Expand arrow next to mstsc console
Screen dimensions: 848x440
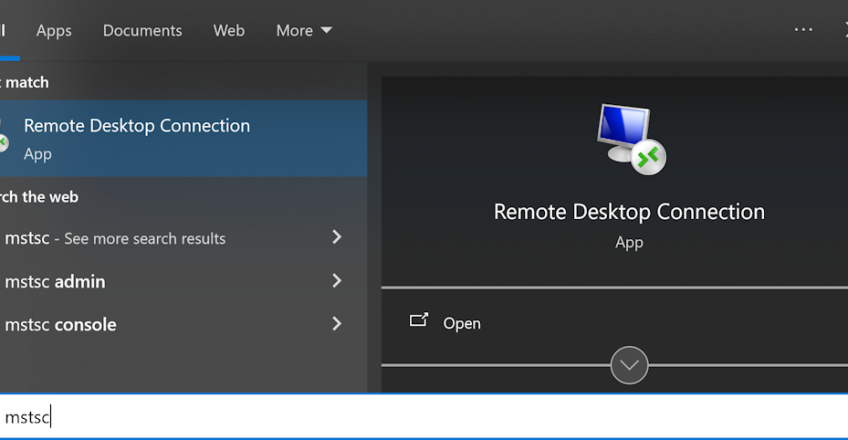tap(337, 324)
